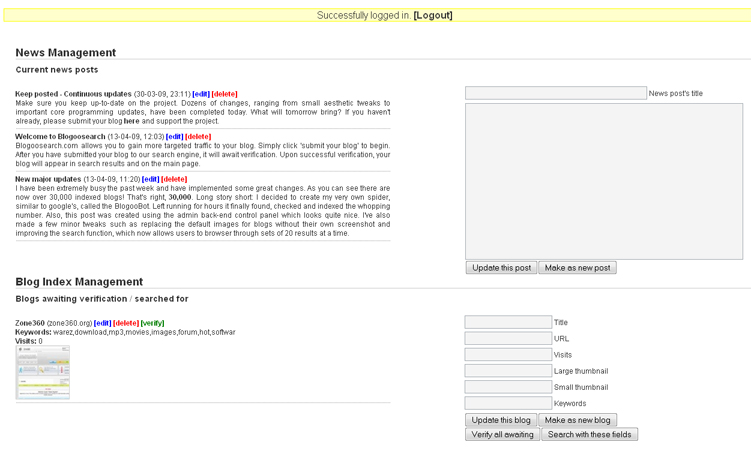Click the '(zone360.org)' URL text
The width and height of the screenshot is (751, 454).
(x=69, y=323)
